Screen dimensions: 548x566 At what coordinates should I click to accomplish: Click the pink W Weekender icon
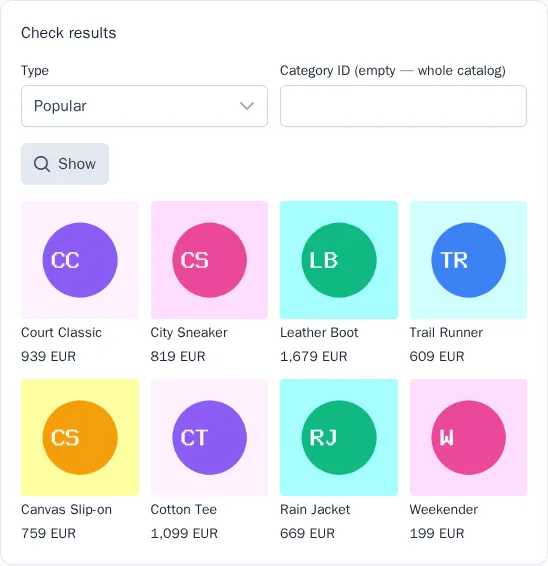(468, 437)
